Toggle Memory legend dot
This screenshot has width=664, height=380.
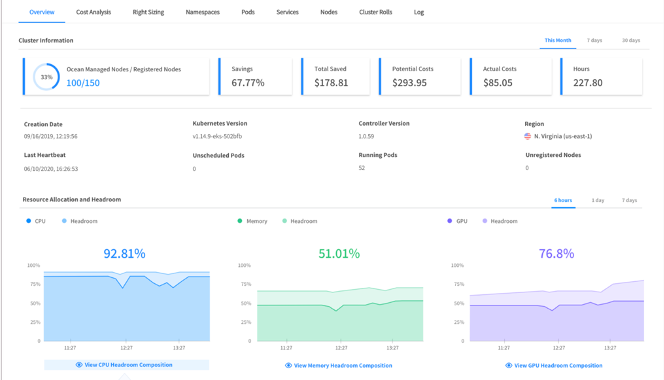point(240,221)
